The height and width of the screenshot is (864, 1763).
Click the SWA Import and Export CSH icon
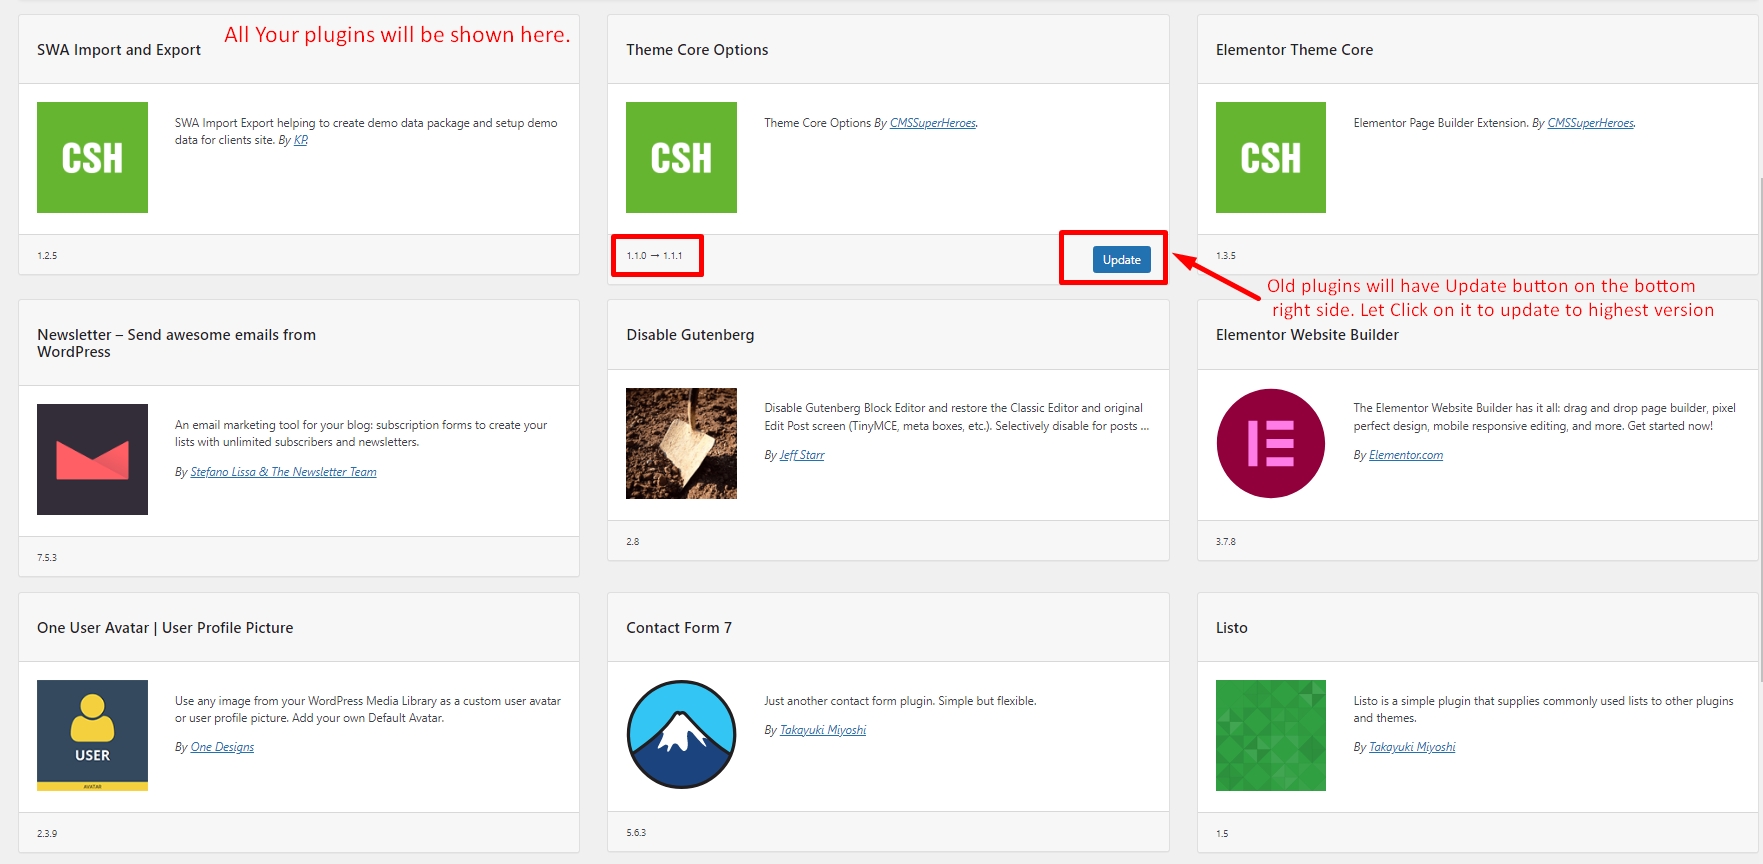click(x=92, y=157)
